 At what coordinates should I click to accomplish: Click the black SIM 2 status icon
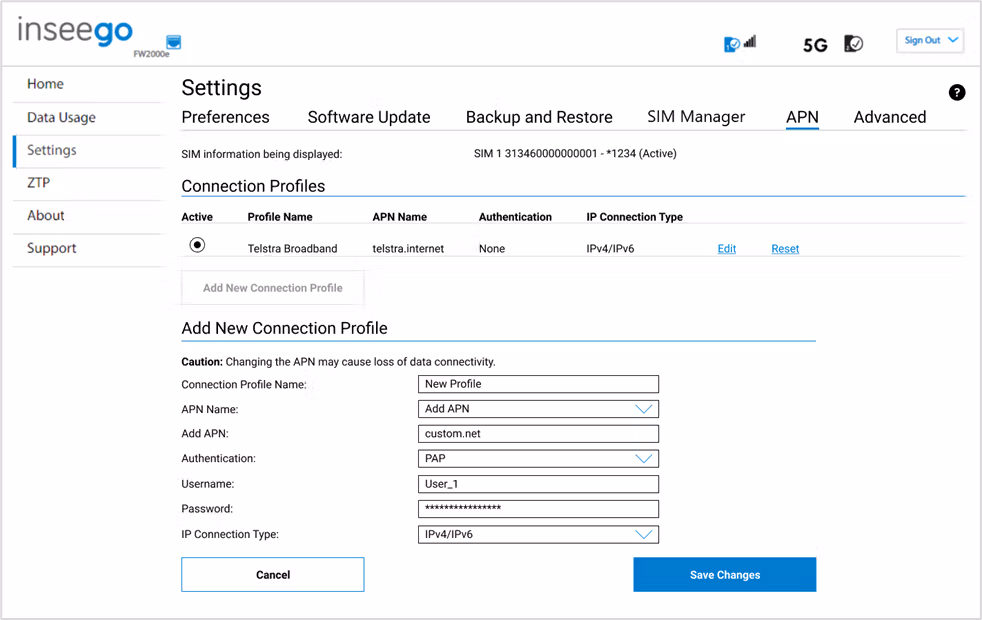853,43
